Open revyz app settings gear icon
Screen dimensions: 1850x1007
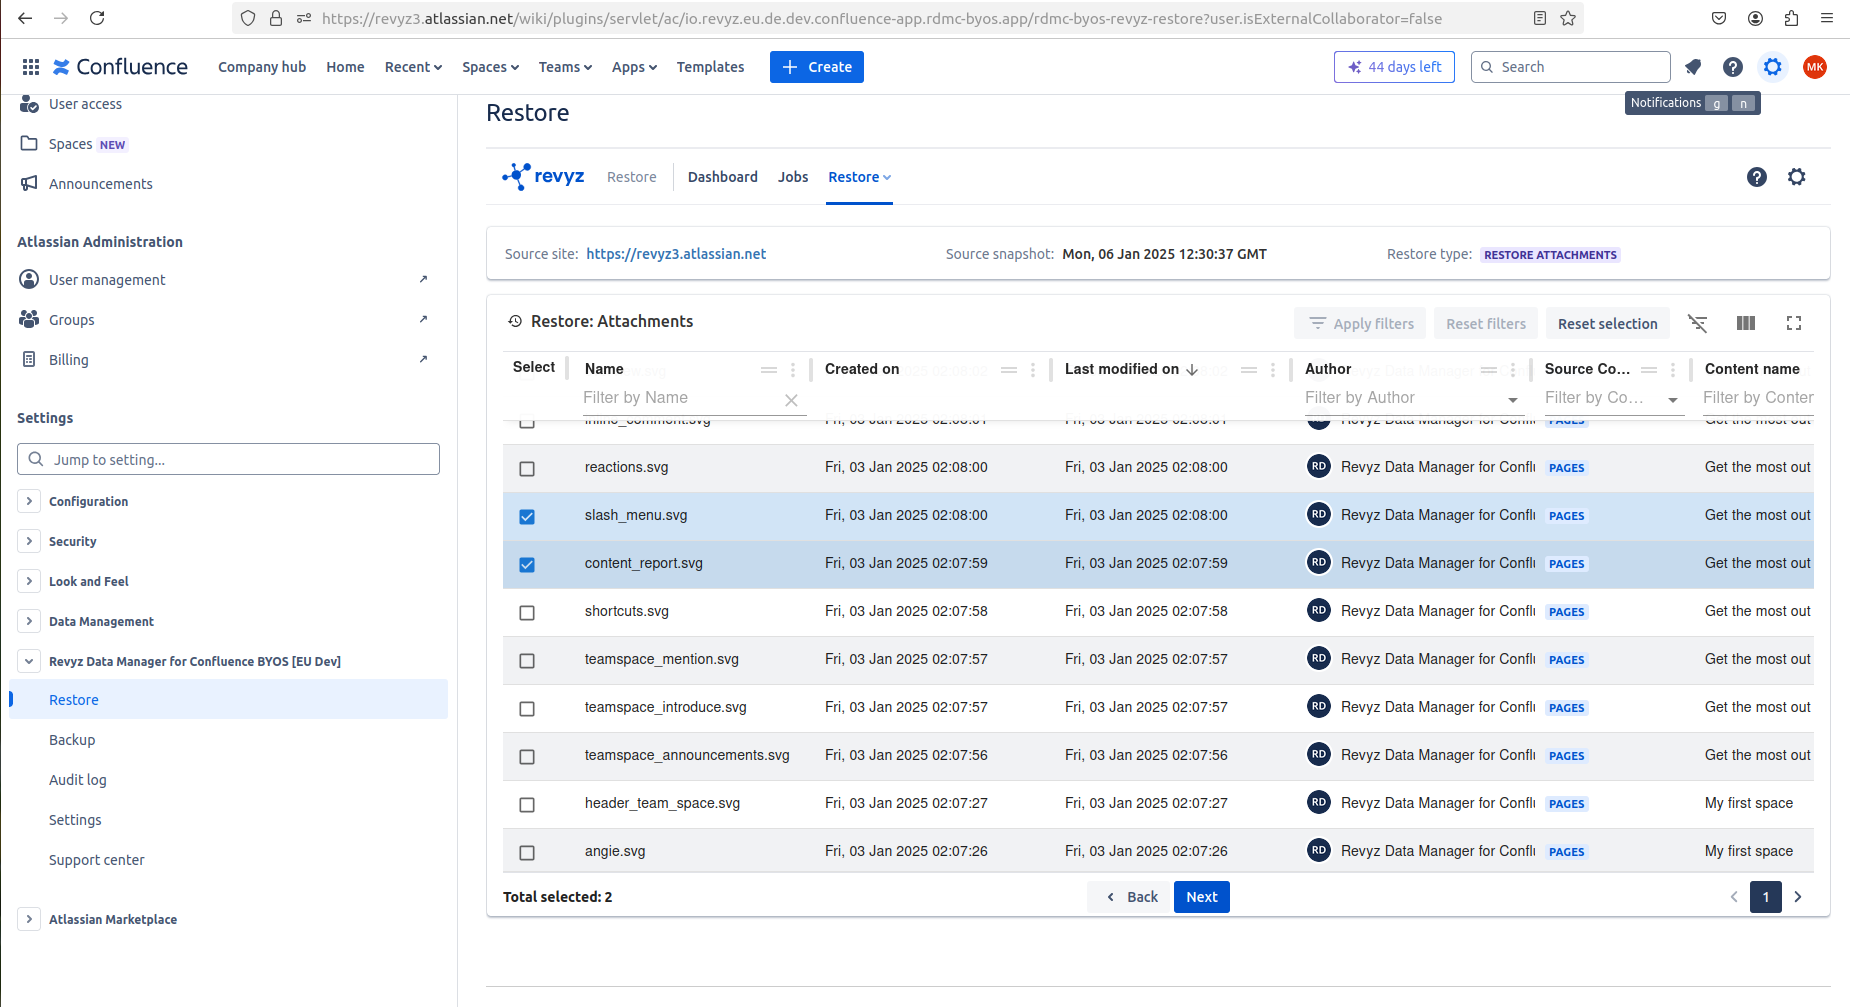pos(1797,177)
